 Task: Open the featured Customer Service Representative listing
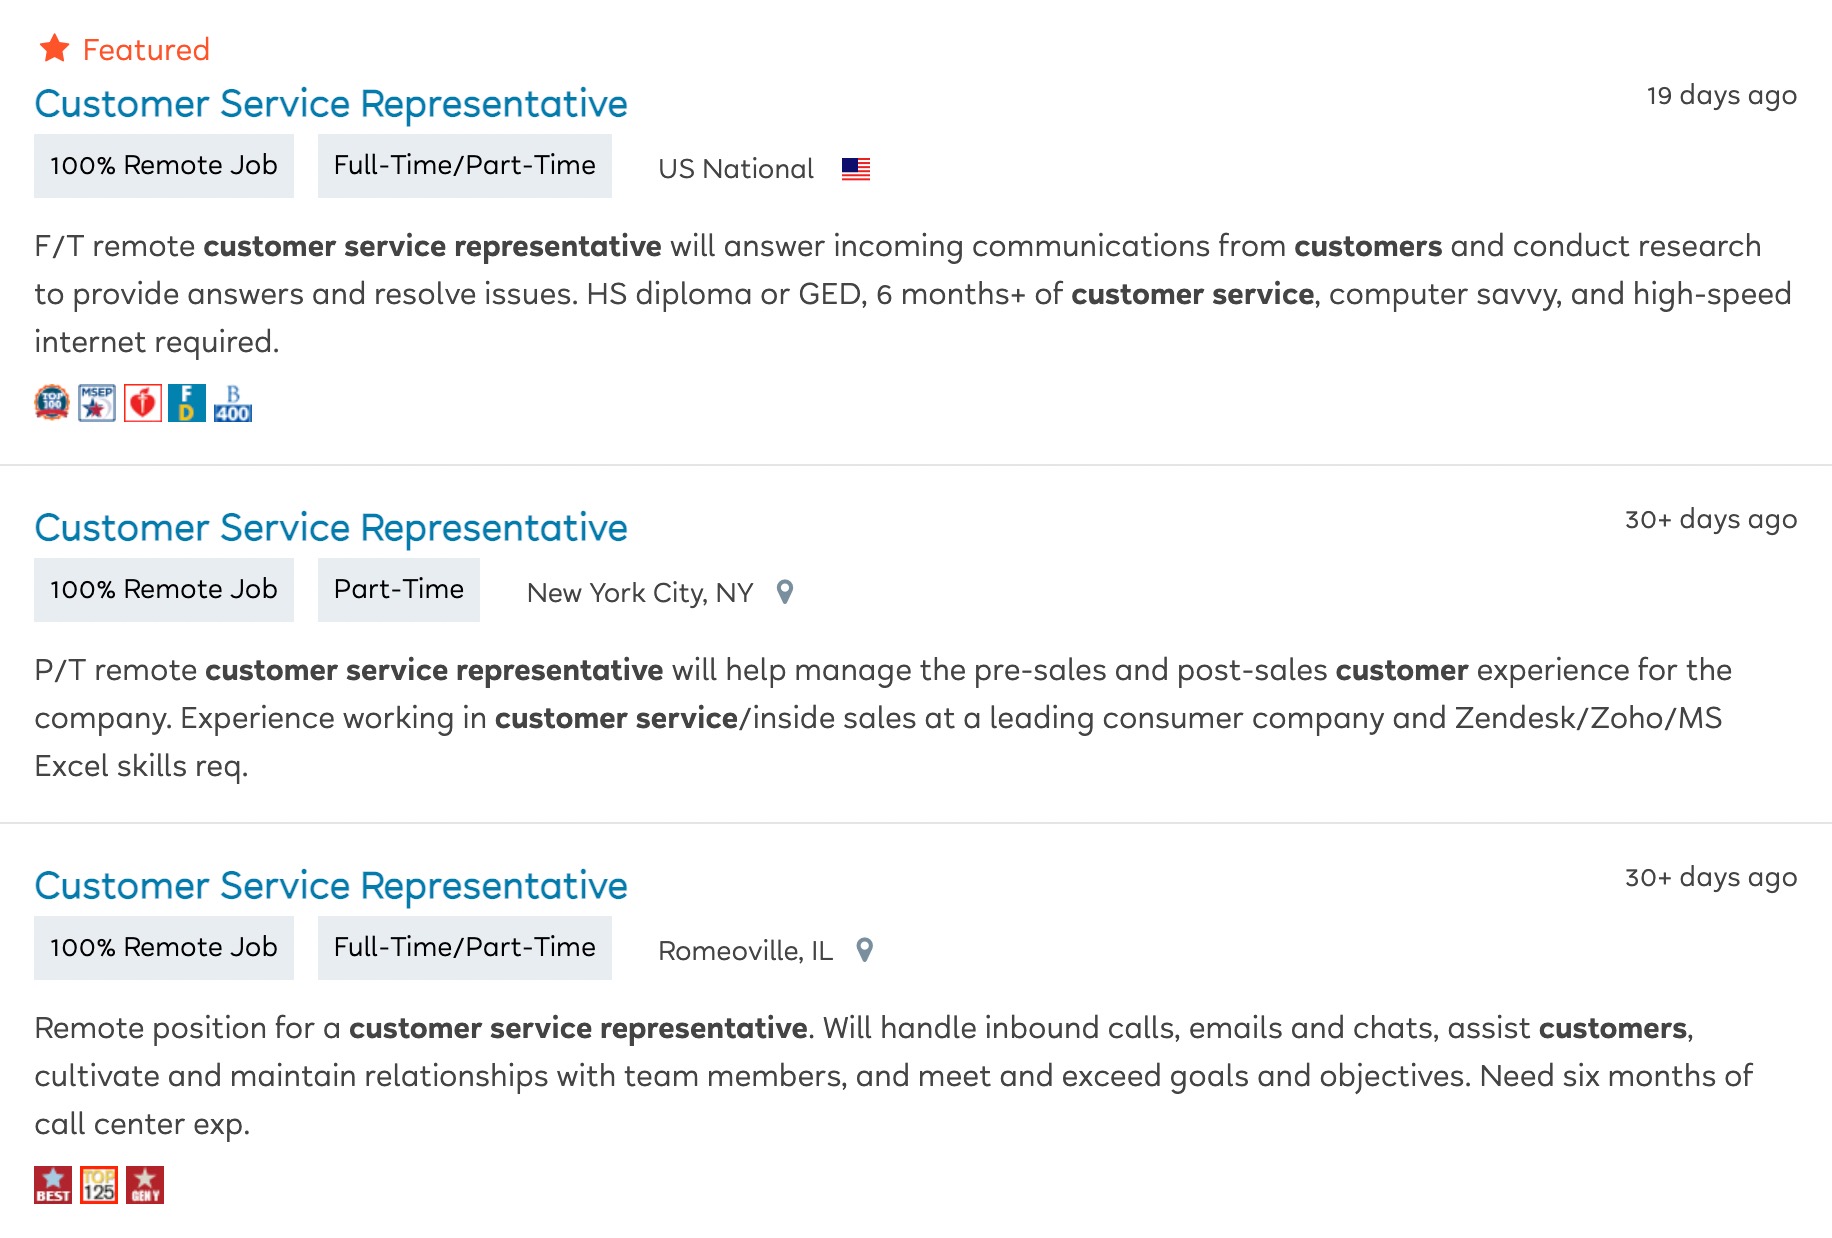[331, 104]
